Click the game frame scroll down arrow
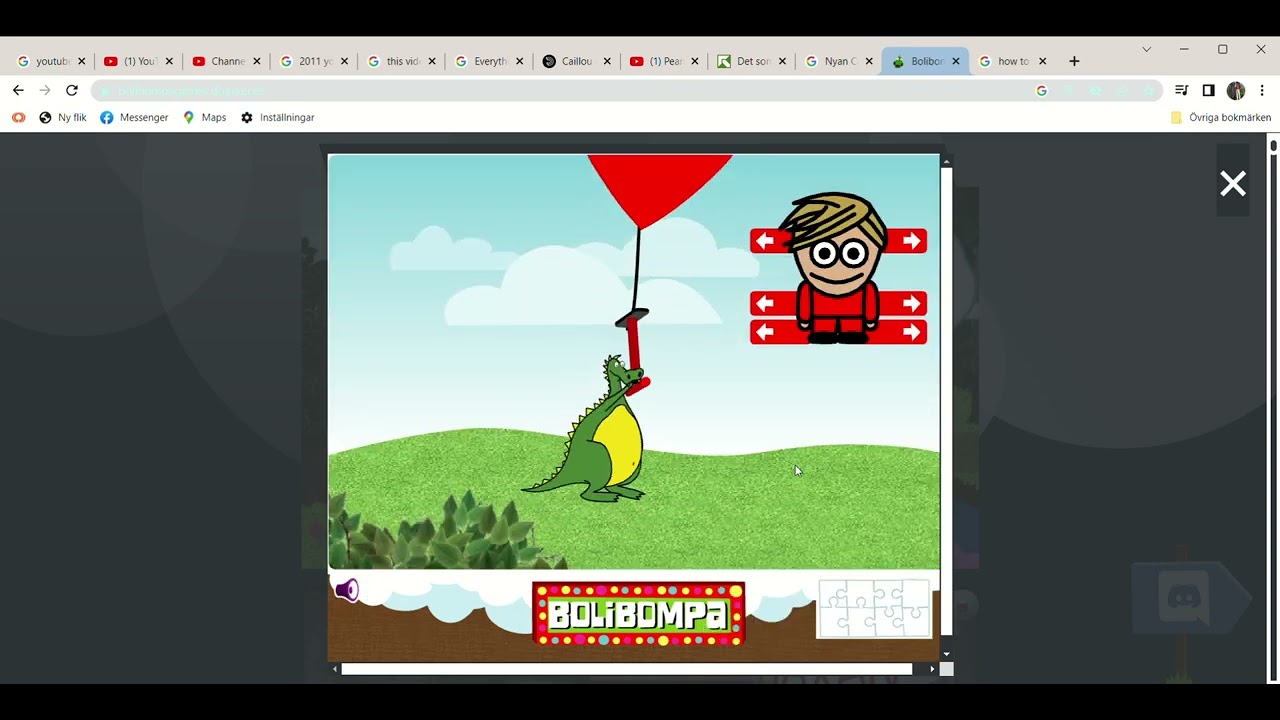Viewport: 1280px width, 720px height. point(947,655)
